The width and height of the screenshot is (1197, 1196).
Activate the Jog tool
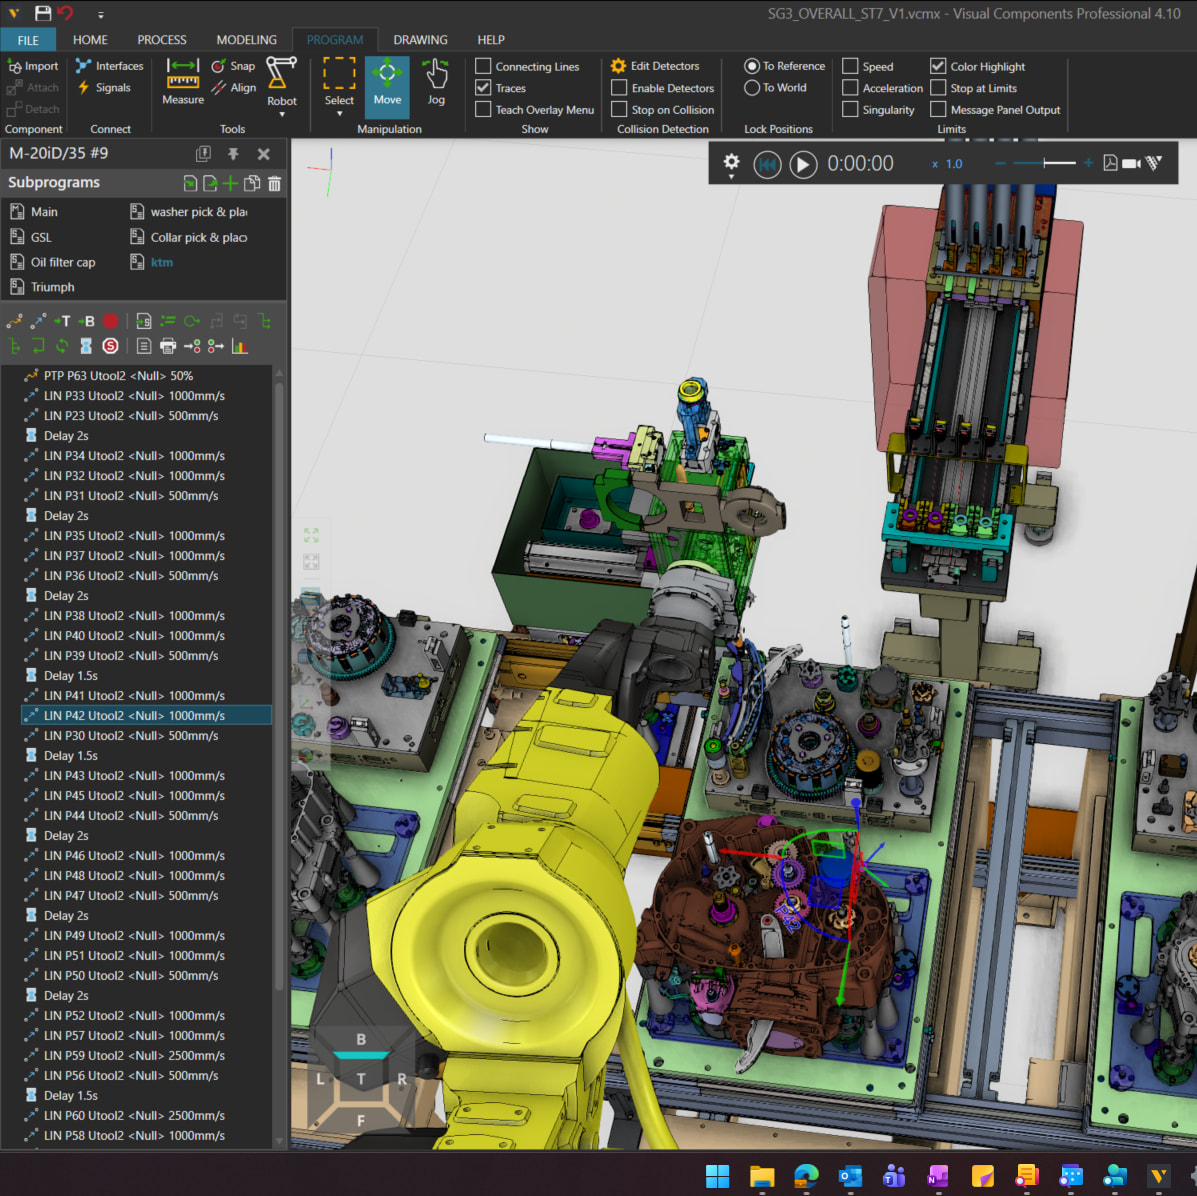[435, 87]
